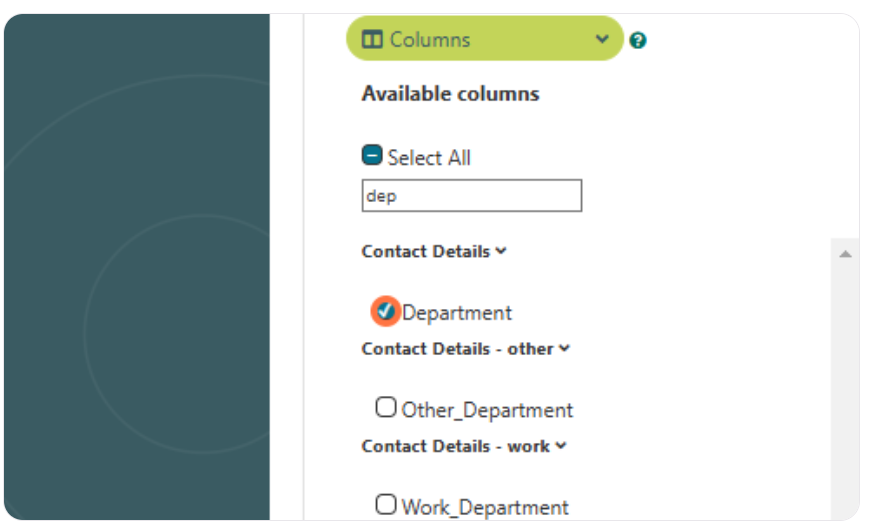Click the Available columns heading
This screenshot has width=873, height=530.
450,94
